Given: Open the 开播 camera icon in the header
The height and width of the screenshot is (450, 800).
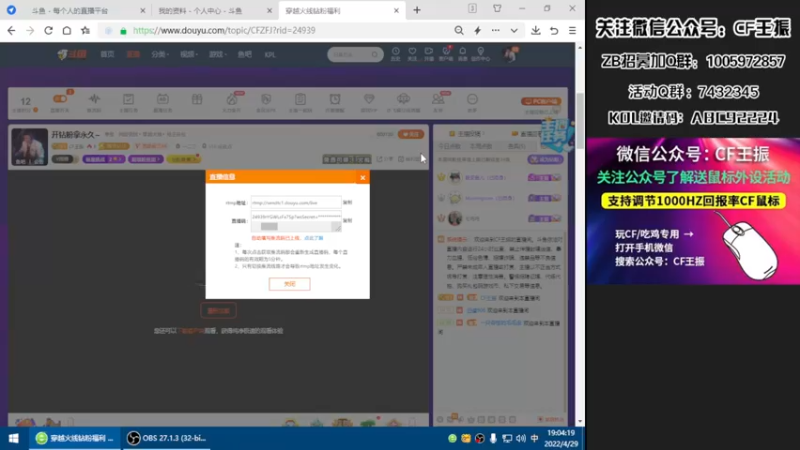Looking at the screenshot, I should click(x=429, y=54).
